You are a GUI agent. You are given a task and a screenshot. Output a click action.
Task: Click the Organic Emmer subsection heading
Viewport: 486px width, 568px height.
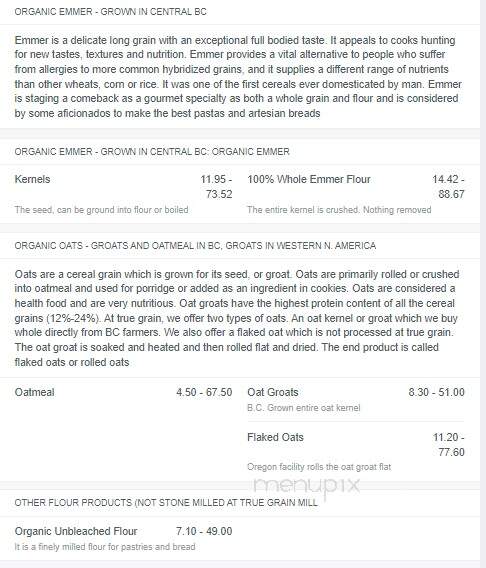tap(152, 151)
